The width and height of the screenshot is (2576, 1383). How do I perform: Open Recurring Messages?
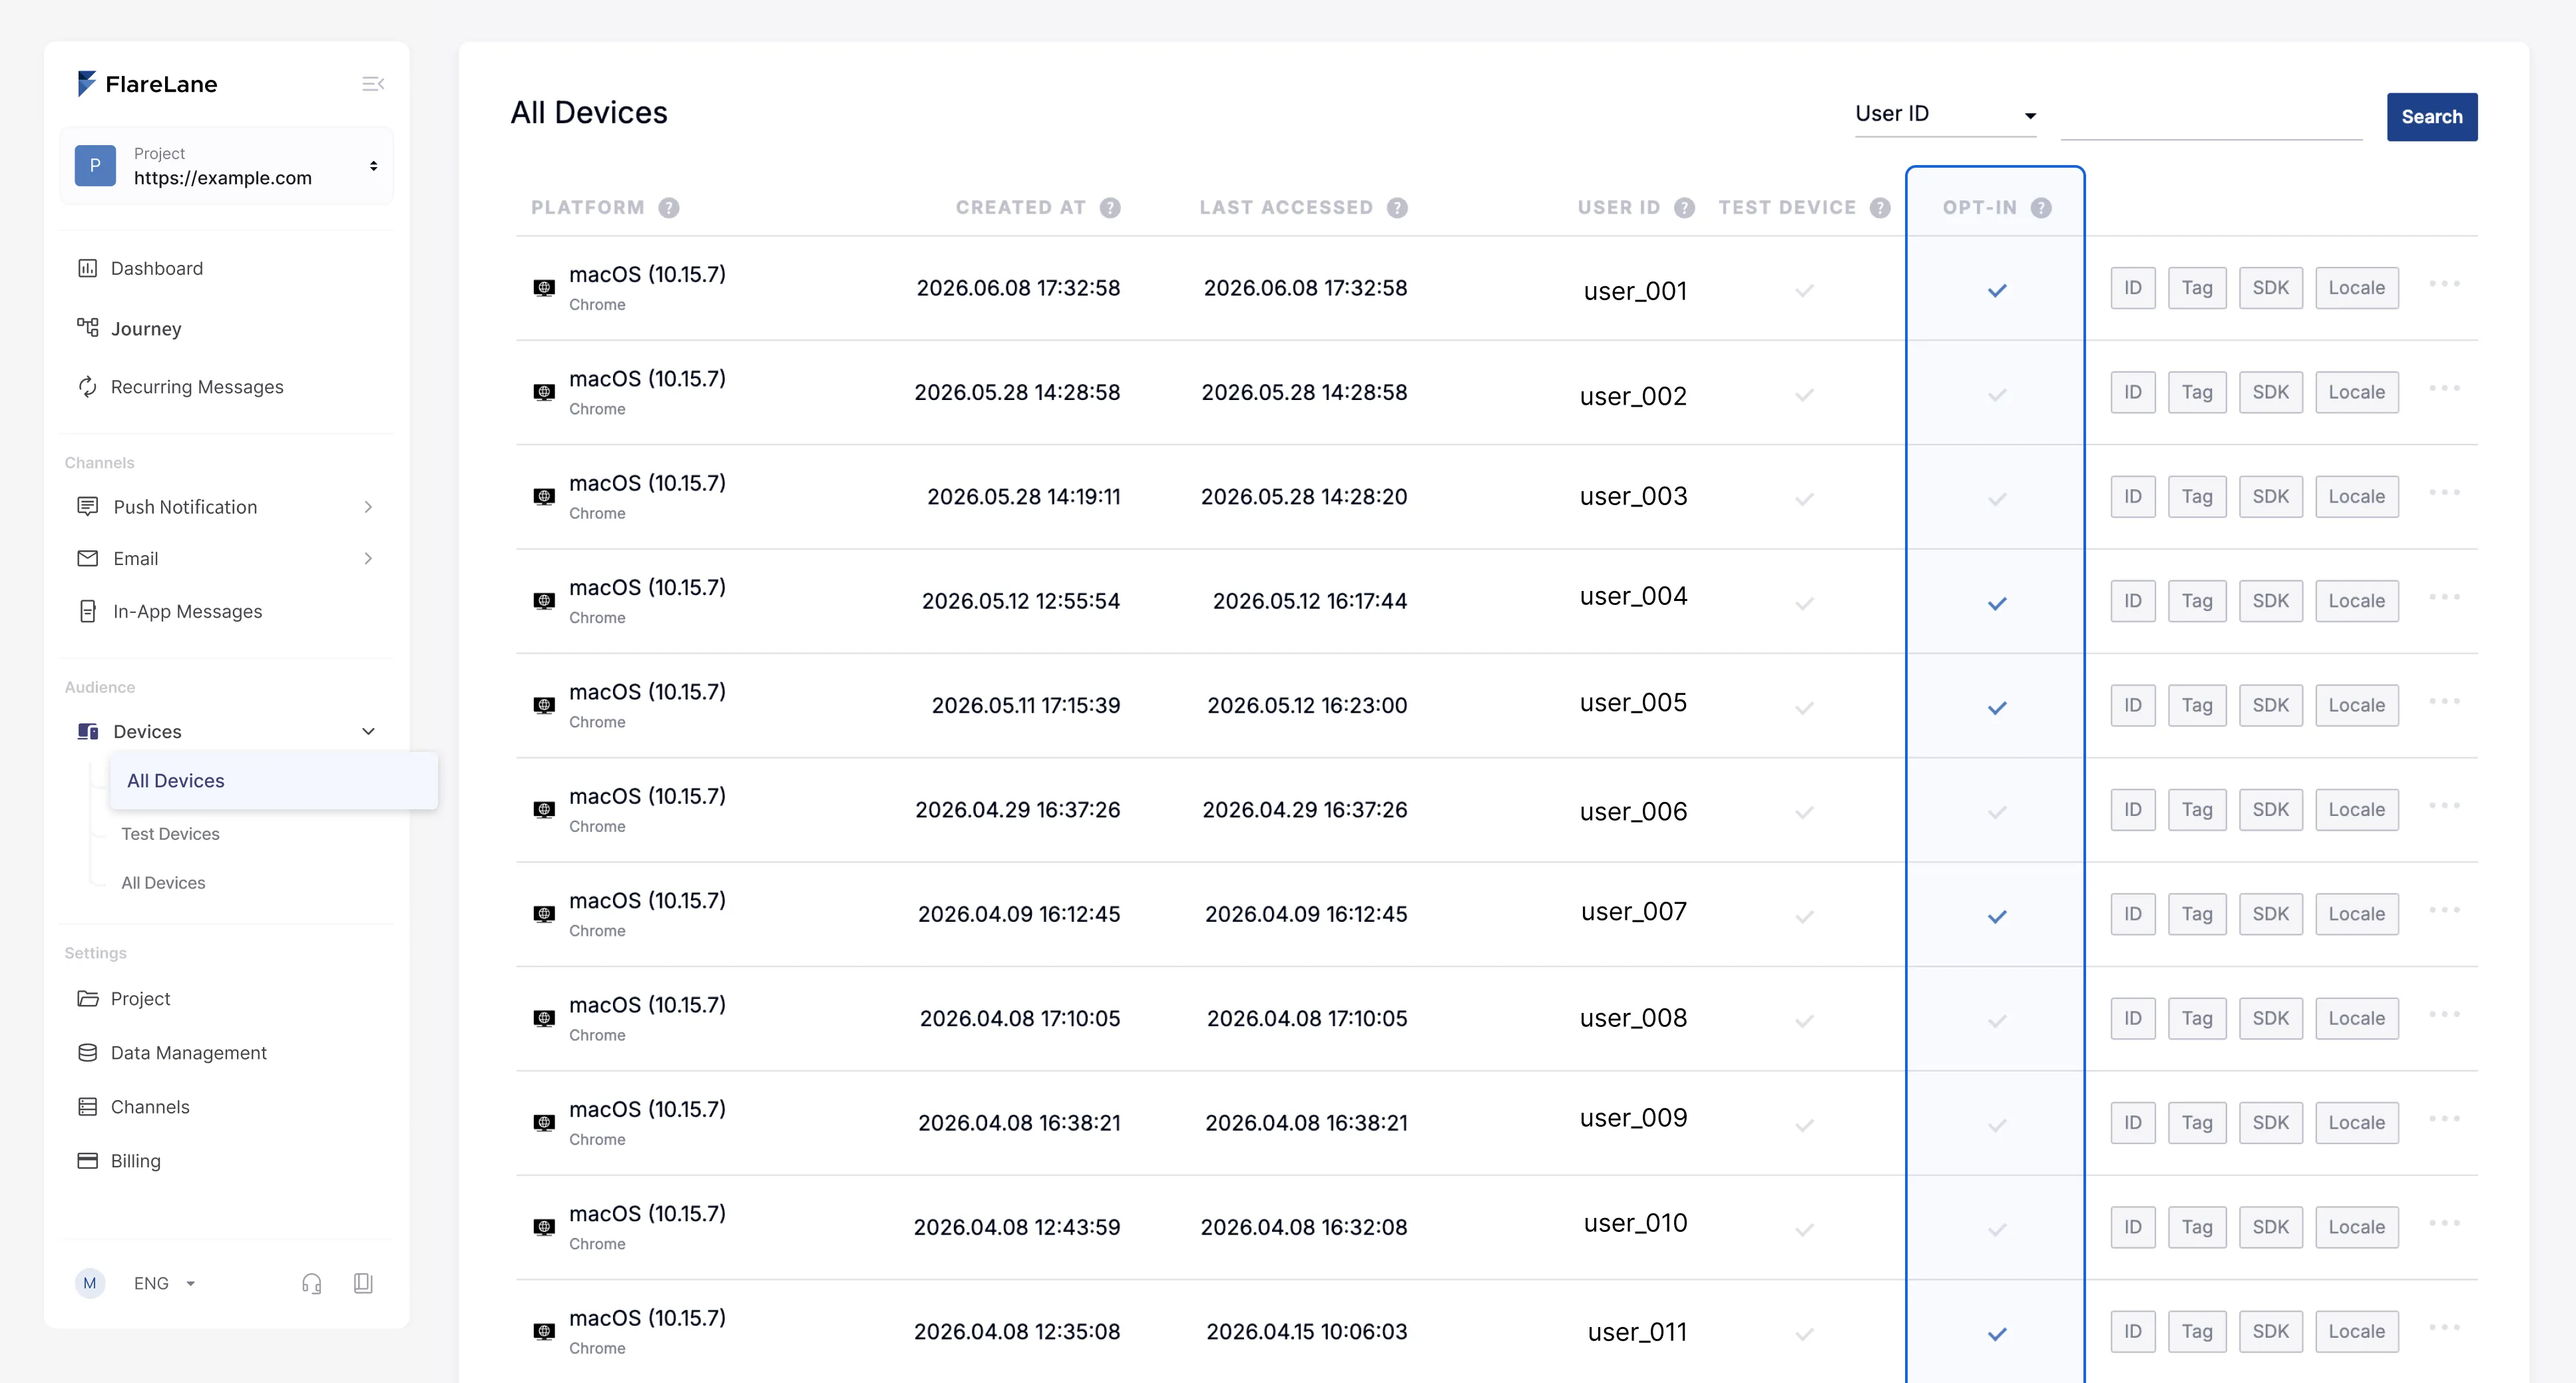197,387
